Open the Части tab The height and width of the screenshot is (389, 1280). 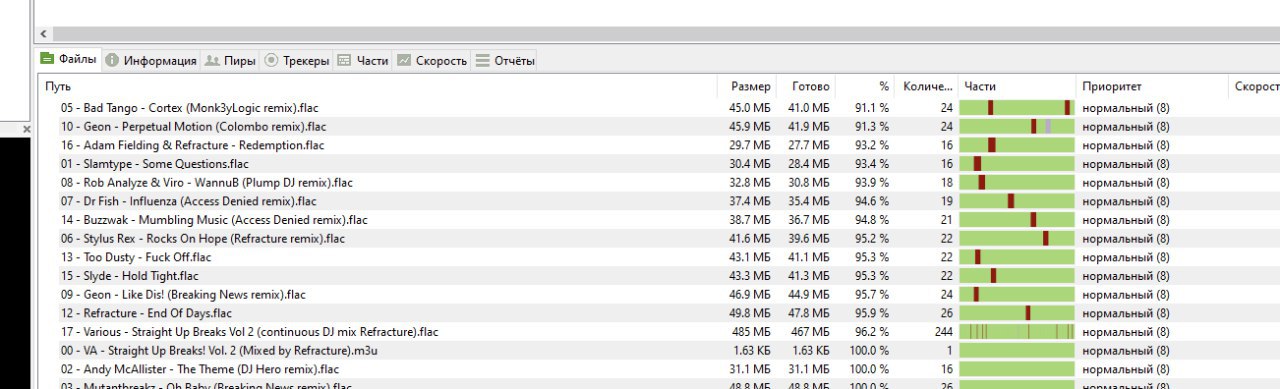tap(363, 61)
